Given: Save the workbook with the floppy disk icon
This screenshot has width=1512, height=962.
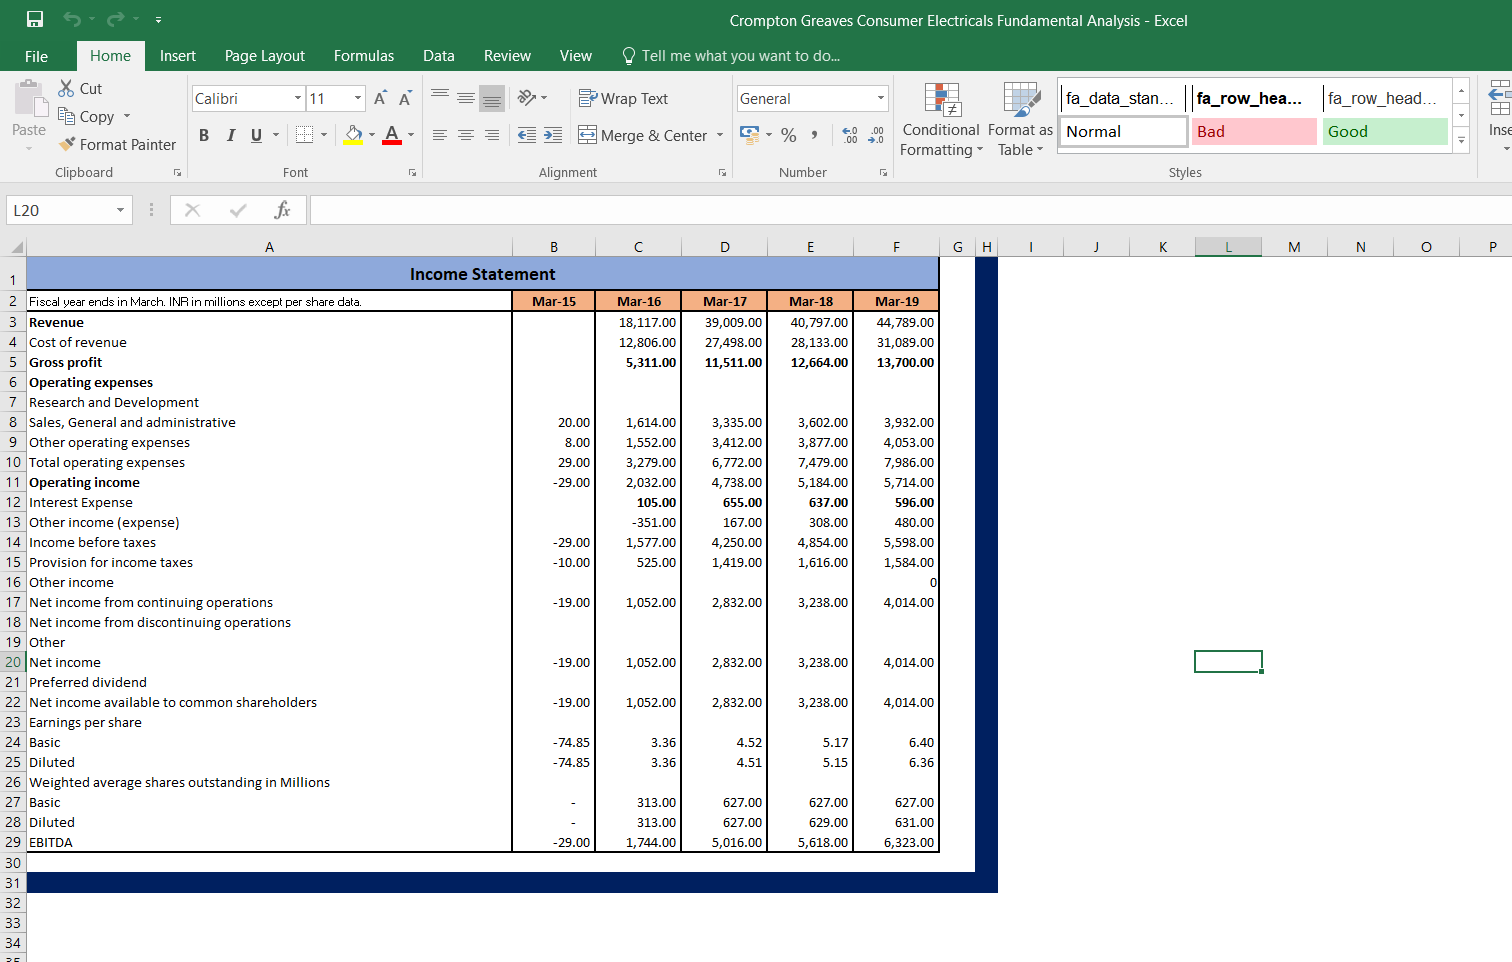Looking at the screenshot, I should tap(35, 19).
